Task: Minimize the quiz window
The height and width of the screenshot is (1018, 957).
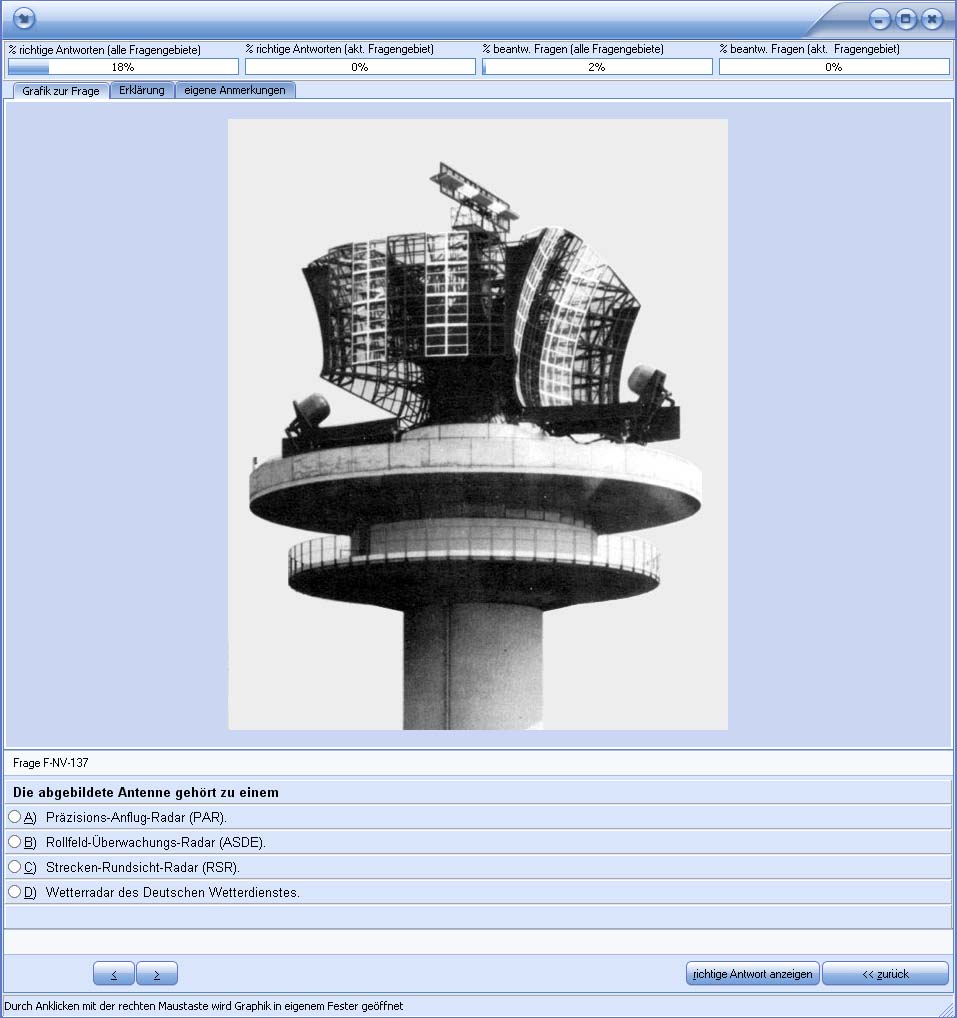Action: 880,19
